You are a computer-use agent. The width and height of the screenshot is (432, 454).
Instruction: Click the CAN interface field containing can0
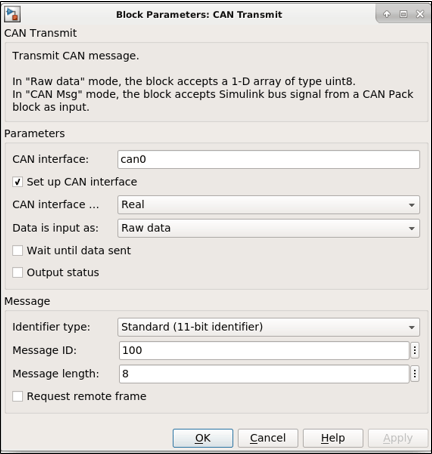click(x=268, y=159)
